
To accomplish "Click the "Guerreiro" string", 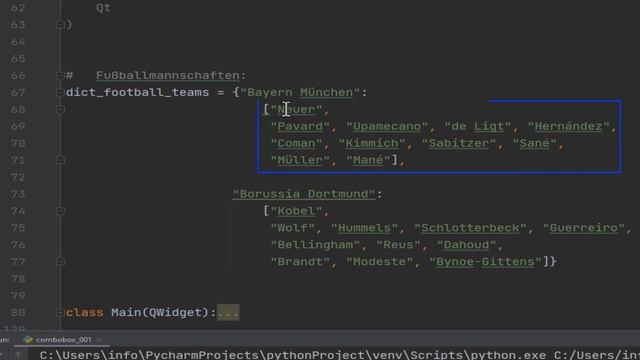I will point(584,228).
